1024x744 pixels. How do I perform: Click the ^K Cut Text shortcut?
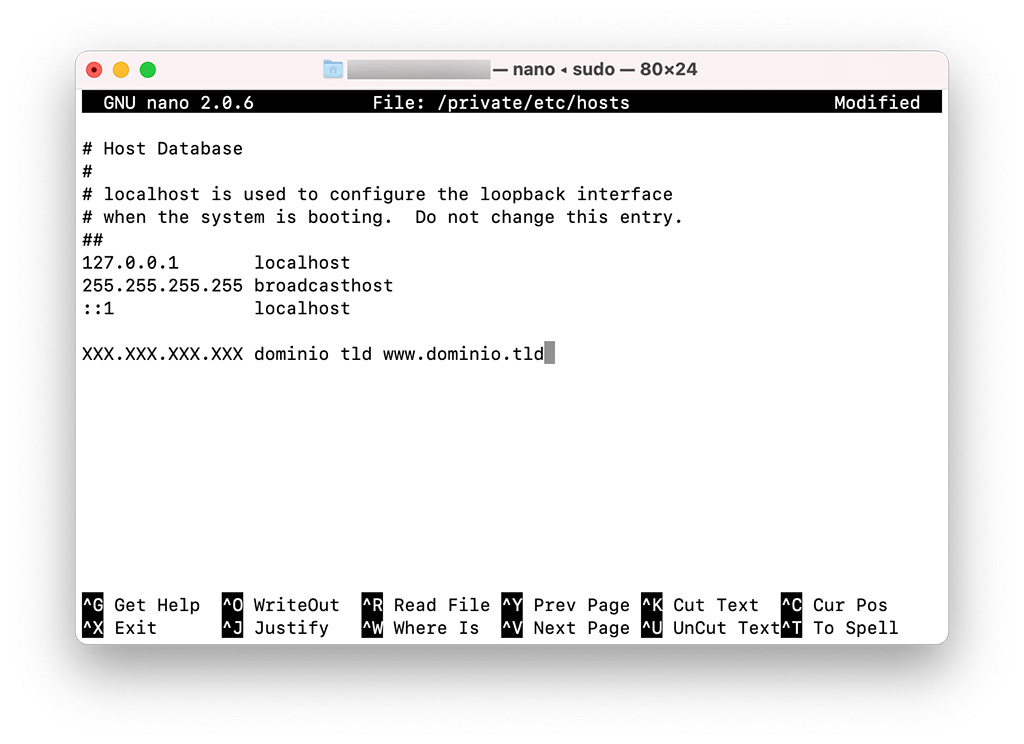pos(700,605)
